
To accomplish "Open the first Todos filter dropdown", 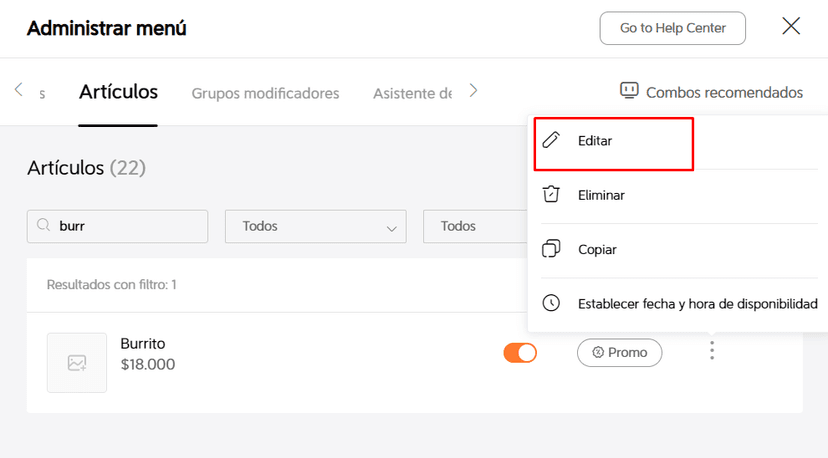I will 315,226.
